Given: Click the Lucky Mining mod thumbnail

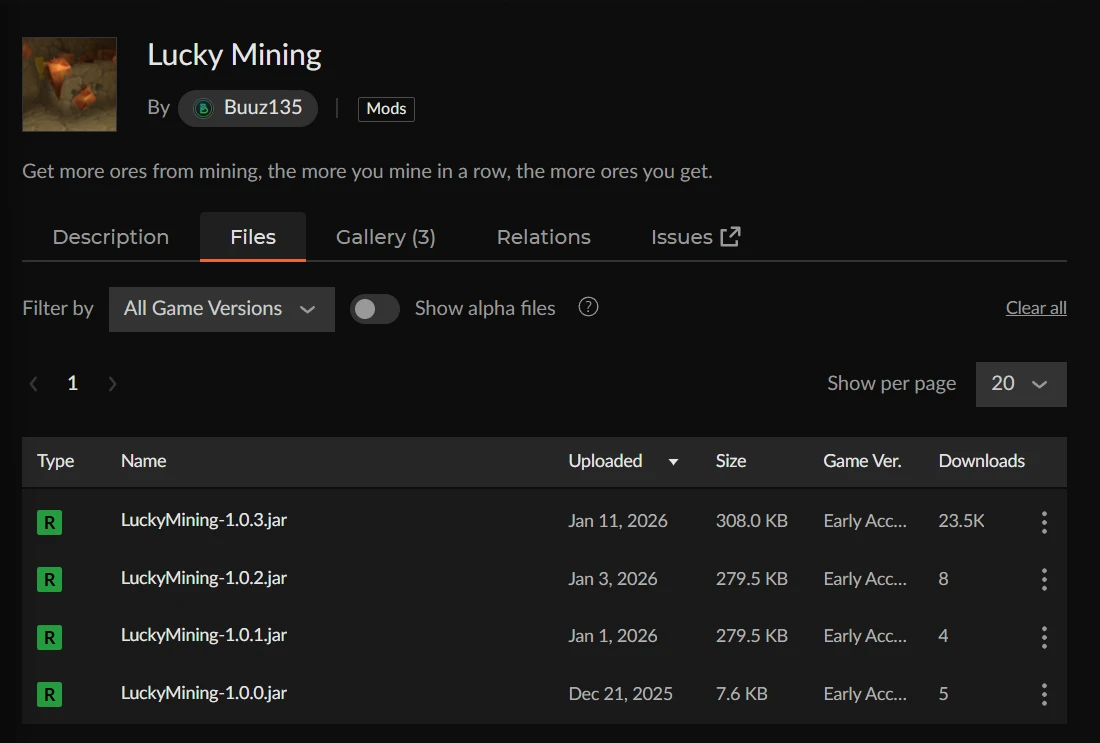Looking at the screenshot, I should pyautogui.click(x=70, y=84).
